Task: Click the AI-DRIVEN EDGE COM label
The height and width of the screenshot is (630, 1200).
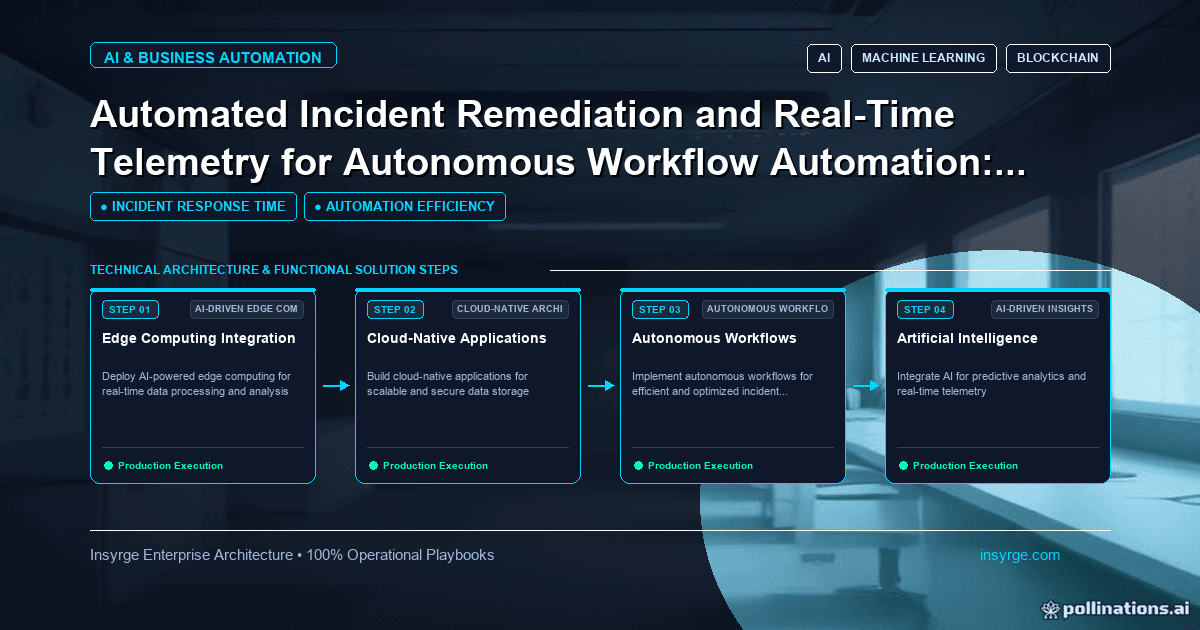Action: coord(247,309)
